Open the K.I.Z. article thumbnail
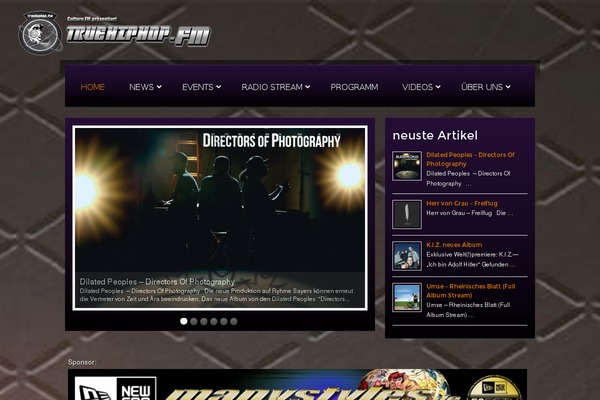 (407, 256)
